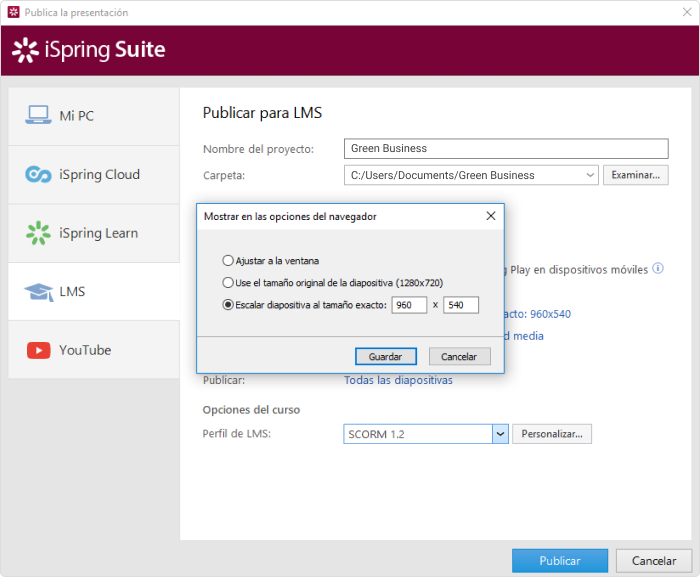The image size is (700, 577).
Task: Click the Examinar... button
Action: pyautogui.click(x=636, y=175)
